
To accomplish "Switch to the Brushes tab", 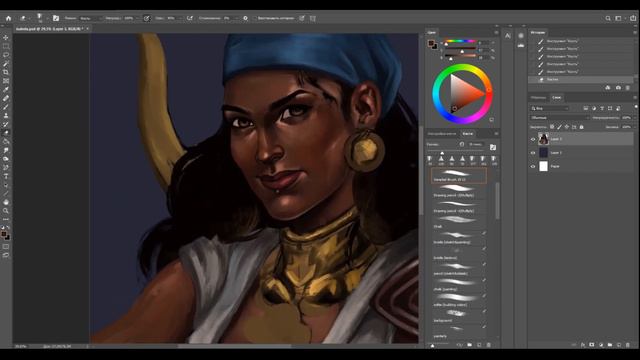I will click(468, 133).
